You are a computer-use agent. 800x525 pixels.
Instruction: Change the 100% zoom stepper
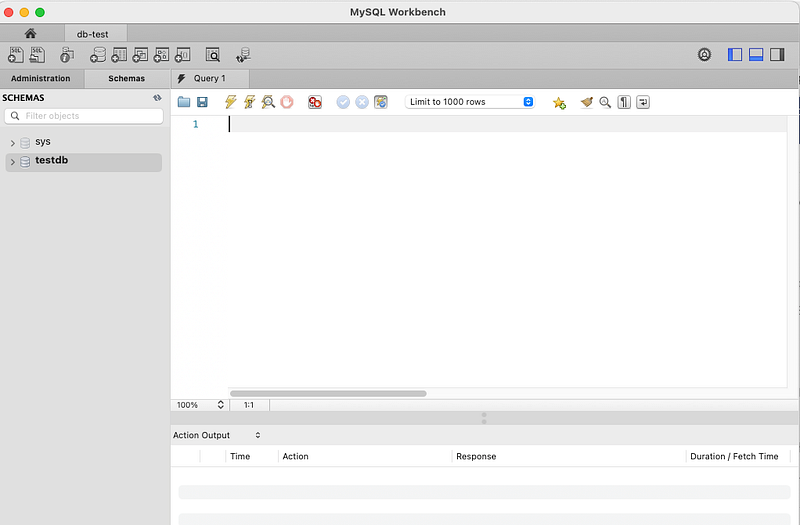pos(220,405)
